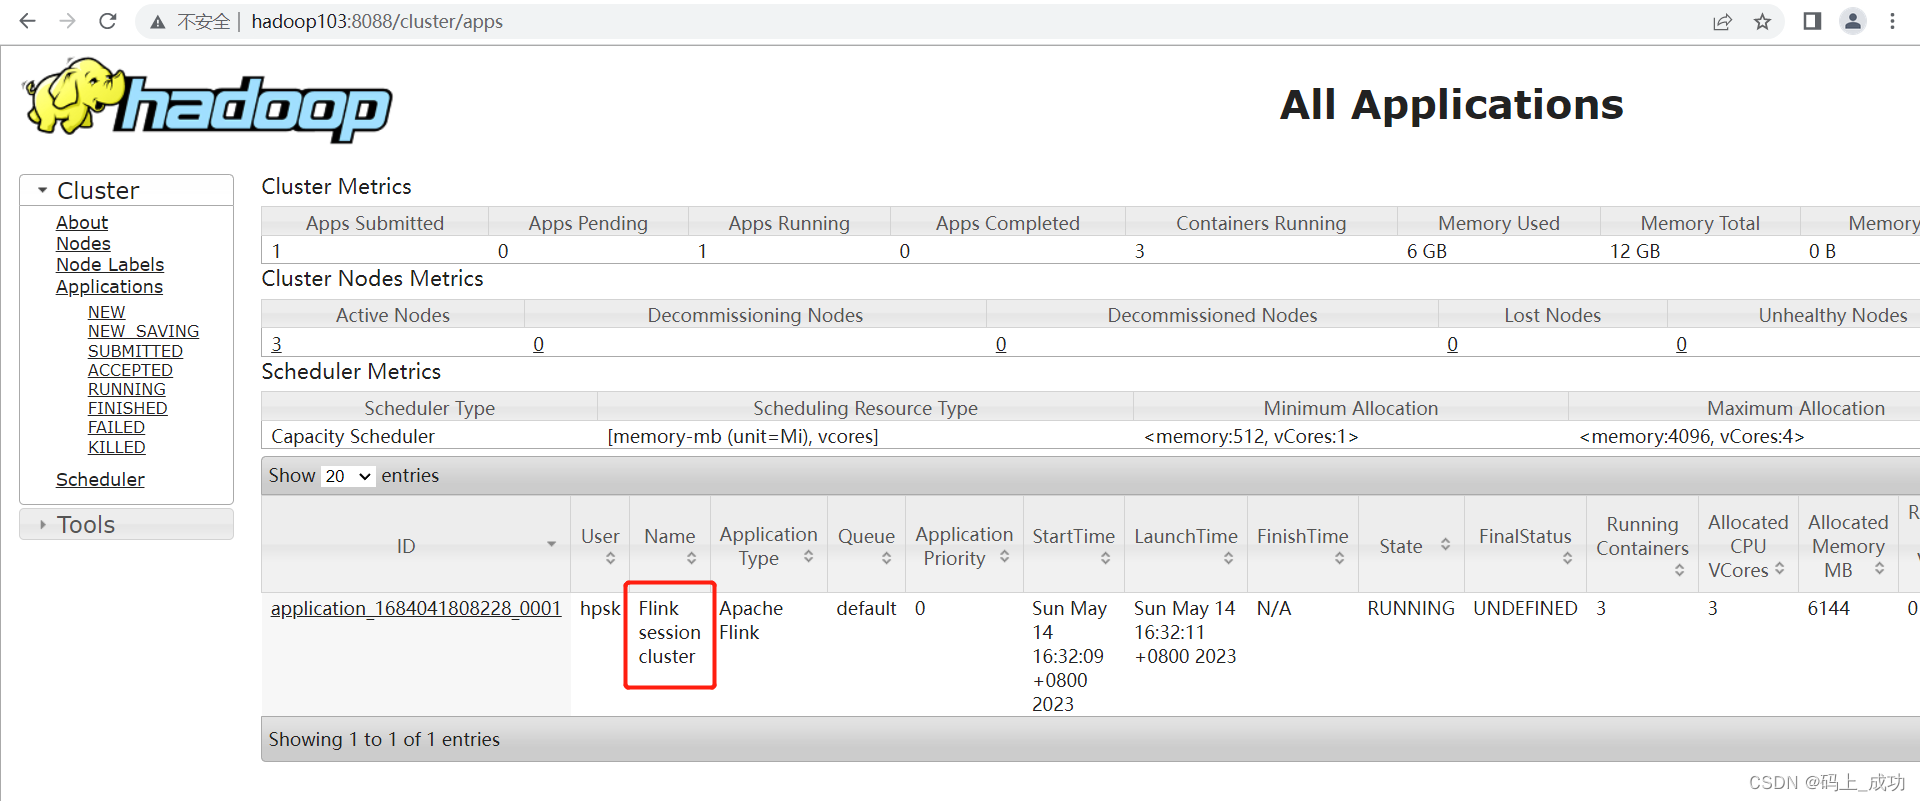
Task: Click Decommissioning Nodes count 0
Action: (538, 344)
